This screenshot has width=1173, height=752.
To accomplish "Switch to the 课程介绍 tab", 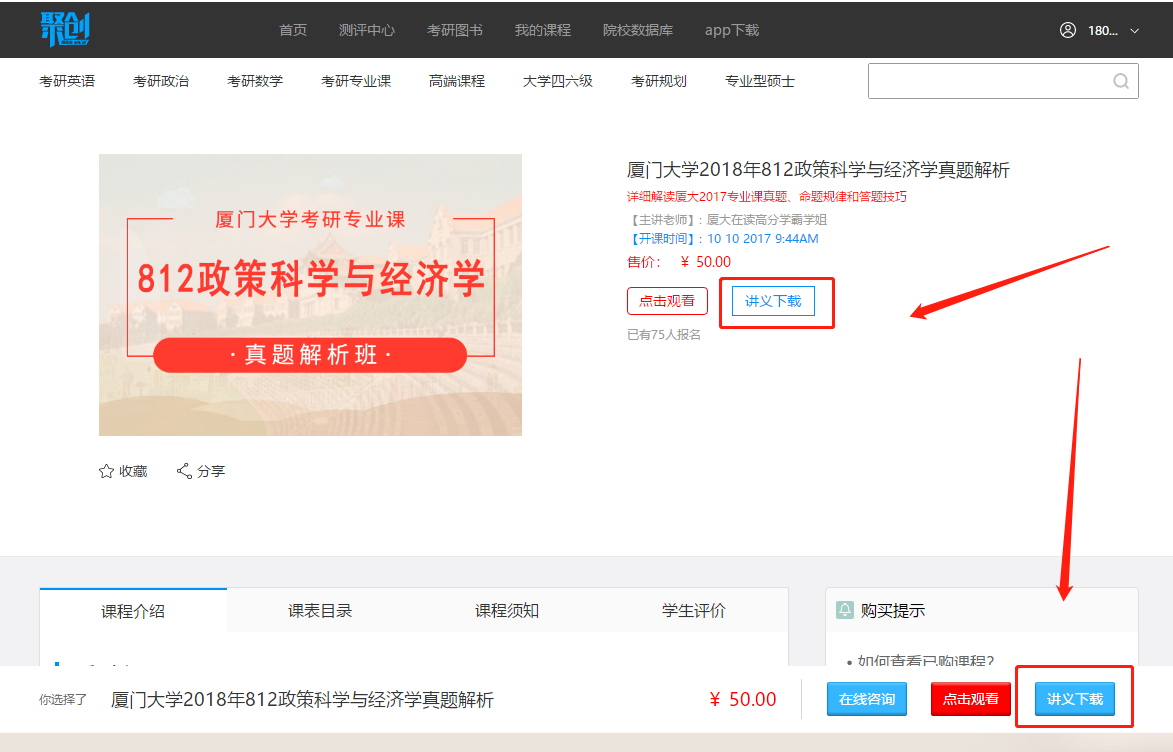I will coord(133,611).
